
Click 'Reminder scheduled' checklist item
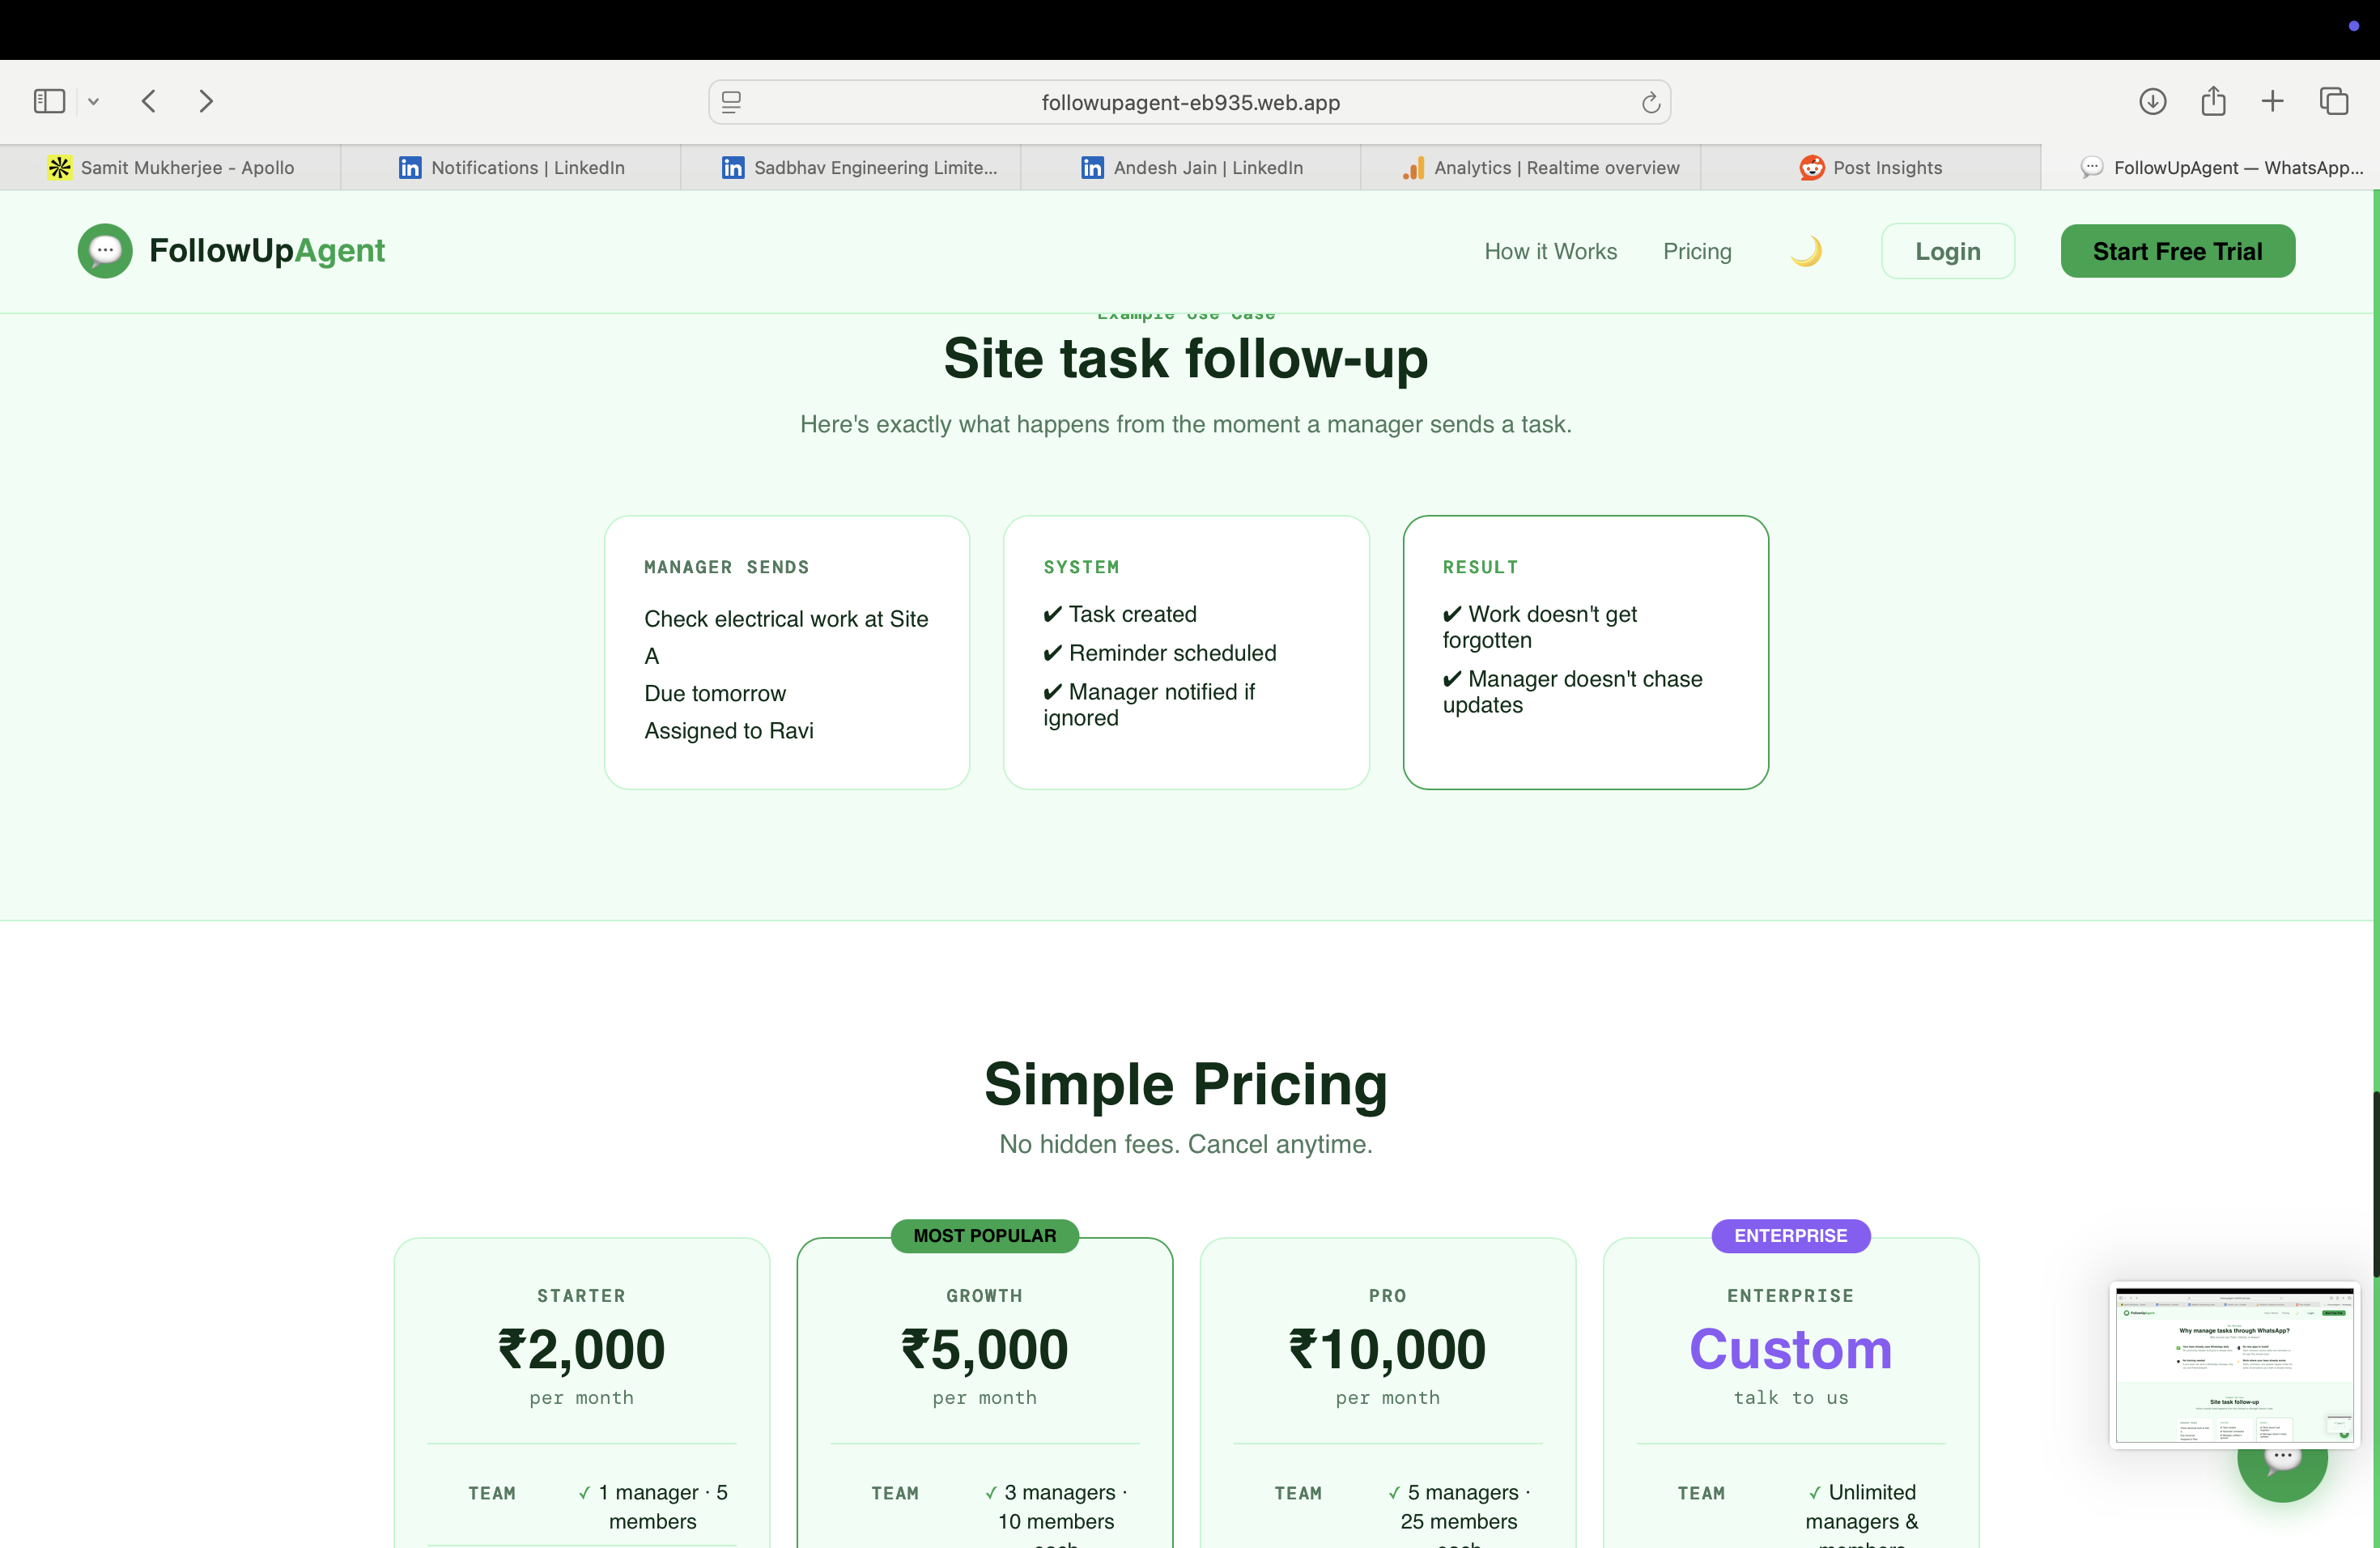[x=1160, y=653]
